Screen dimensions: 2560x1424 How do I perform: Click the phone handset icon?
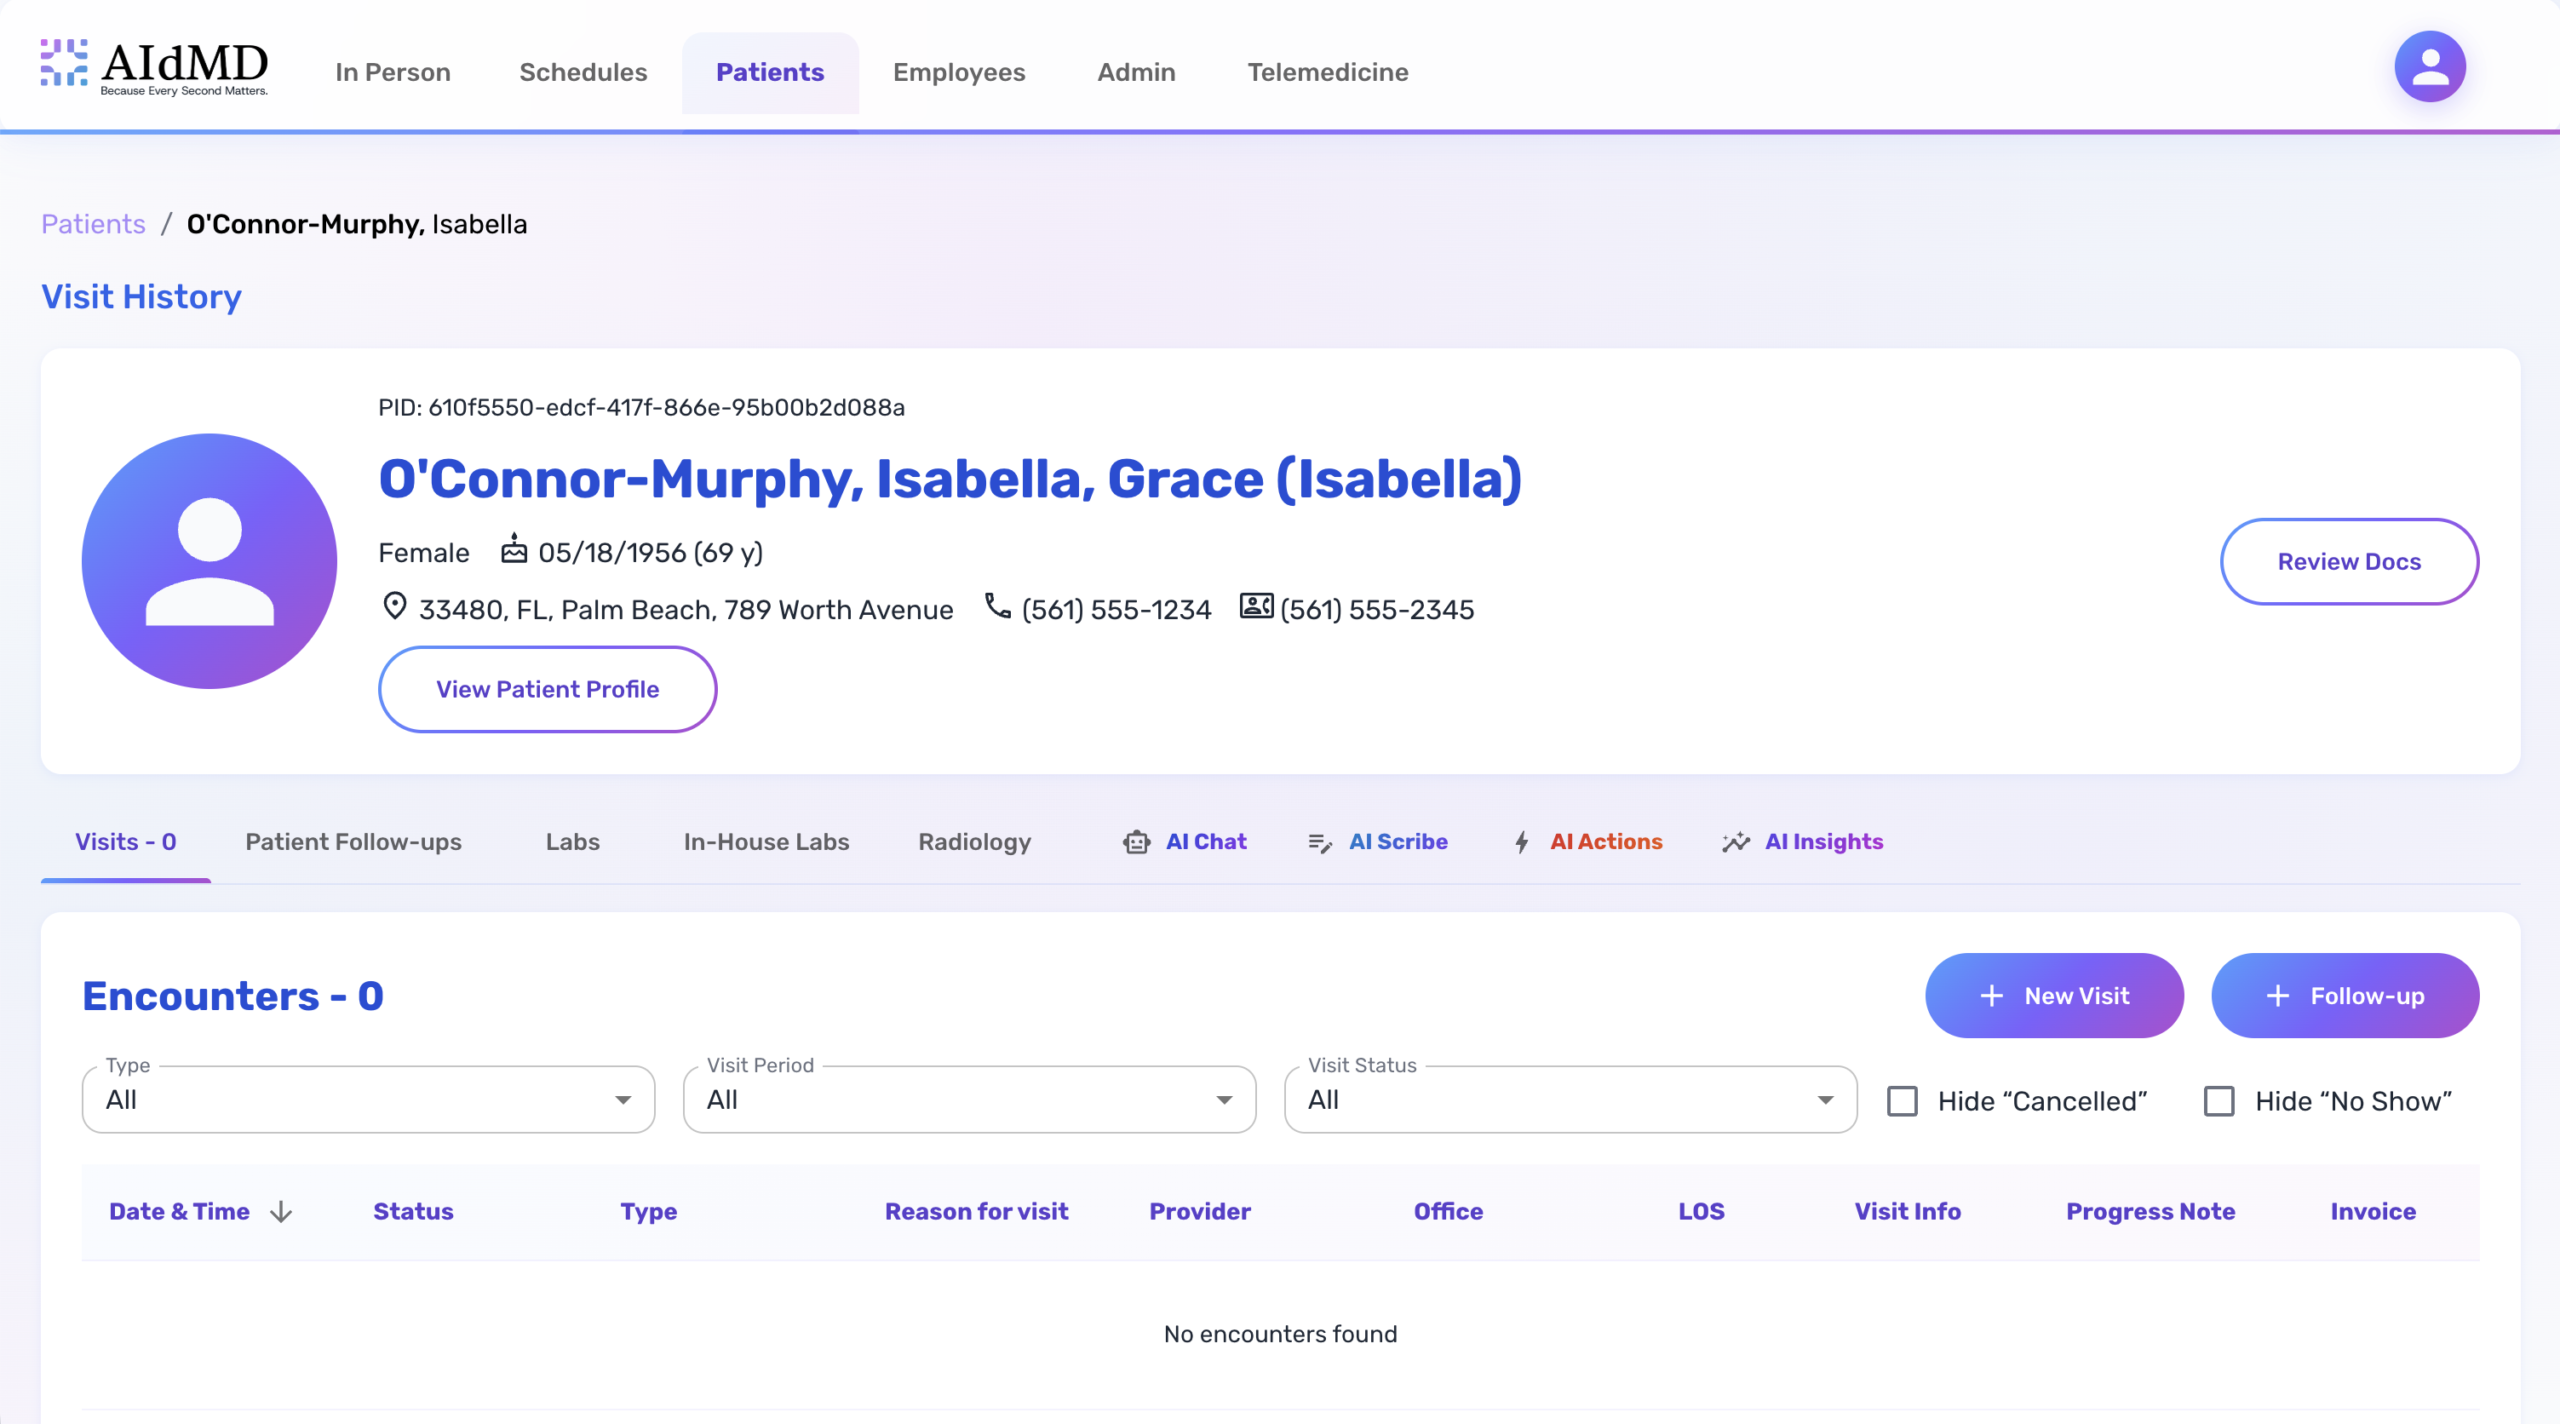[x=997, y=606]
